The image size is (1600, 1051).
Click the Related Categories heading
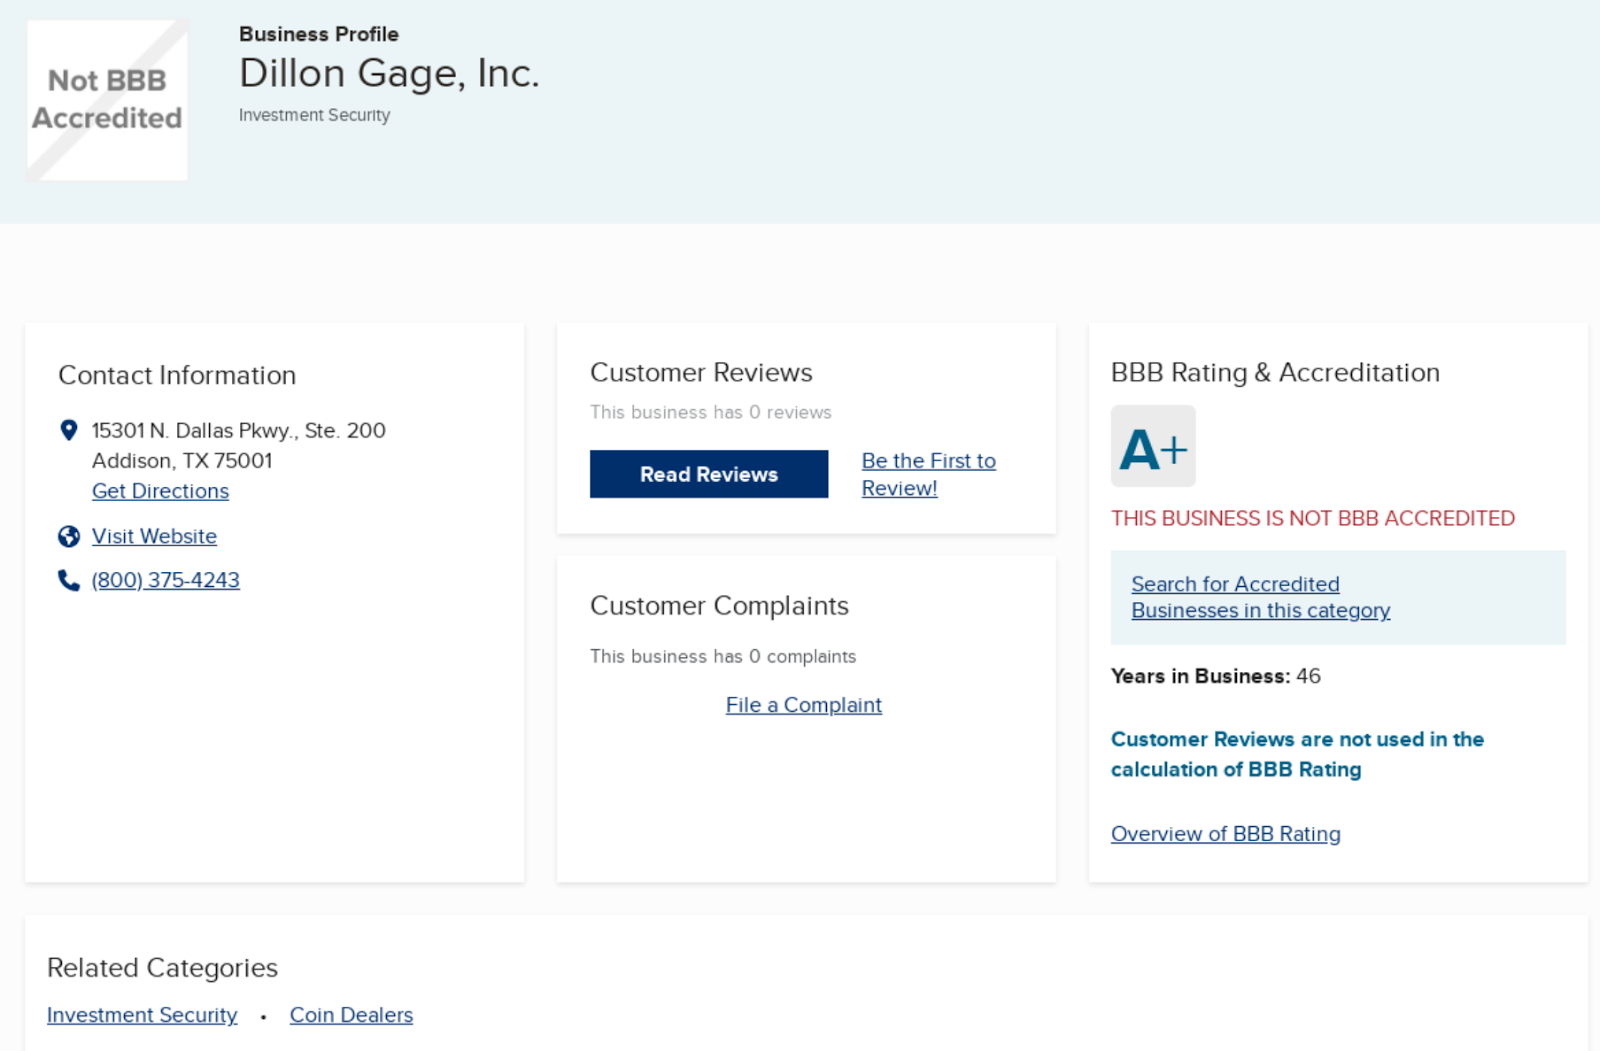[162, 968]
